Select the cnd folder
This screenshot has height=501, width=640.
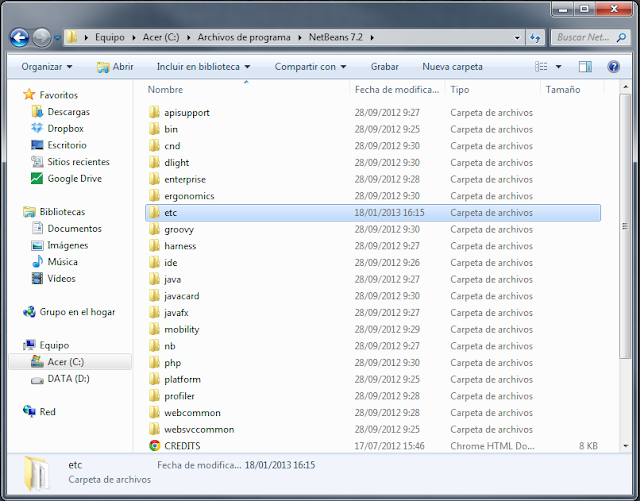(172, 146)
